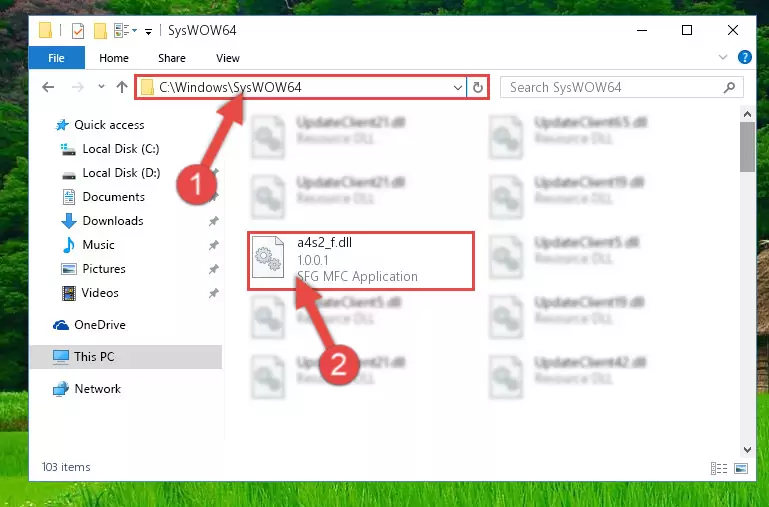Select Network in the navigation pane
The image size is (769, 507).
click(x=98, y=389)
